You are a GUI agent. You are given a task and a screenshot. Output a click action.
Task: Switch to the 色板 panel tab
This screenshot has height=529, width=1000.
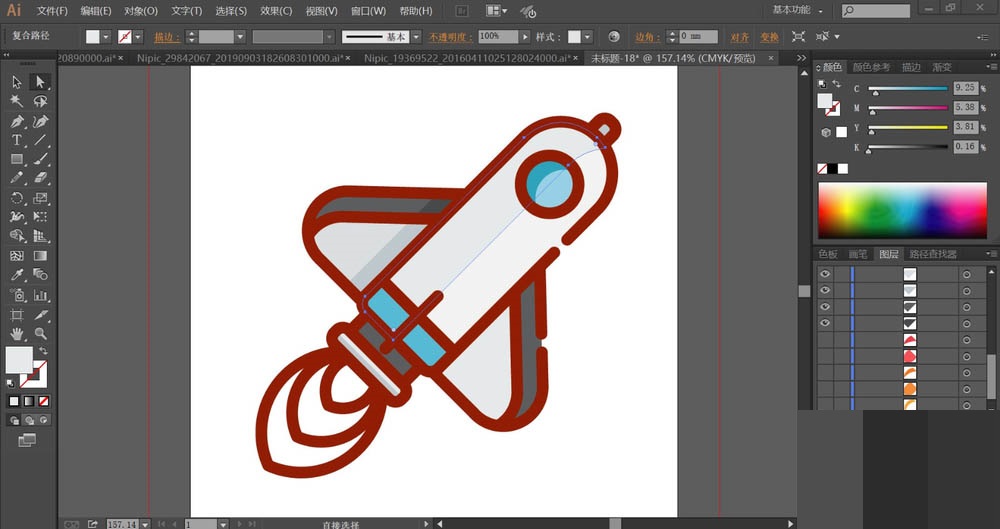click(828, 254)
